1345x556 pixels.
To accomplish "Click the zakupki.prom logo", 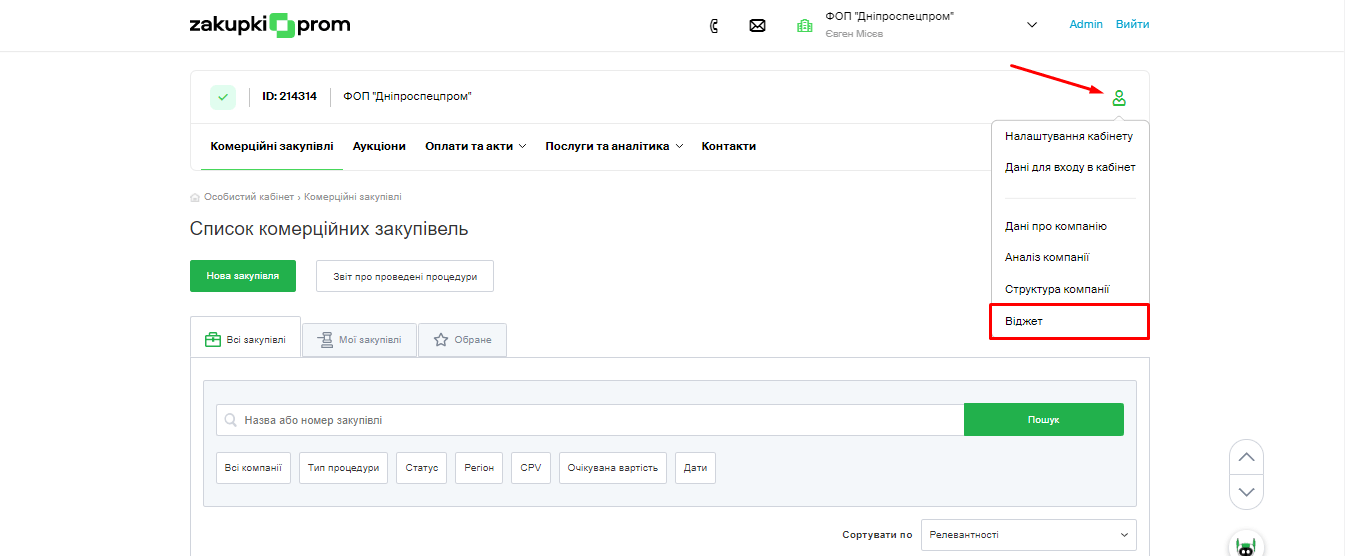I will click(270, 25).
